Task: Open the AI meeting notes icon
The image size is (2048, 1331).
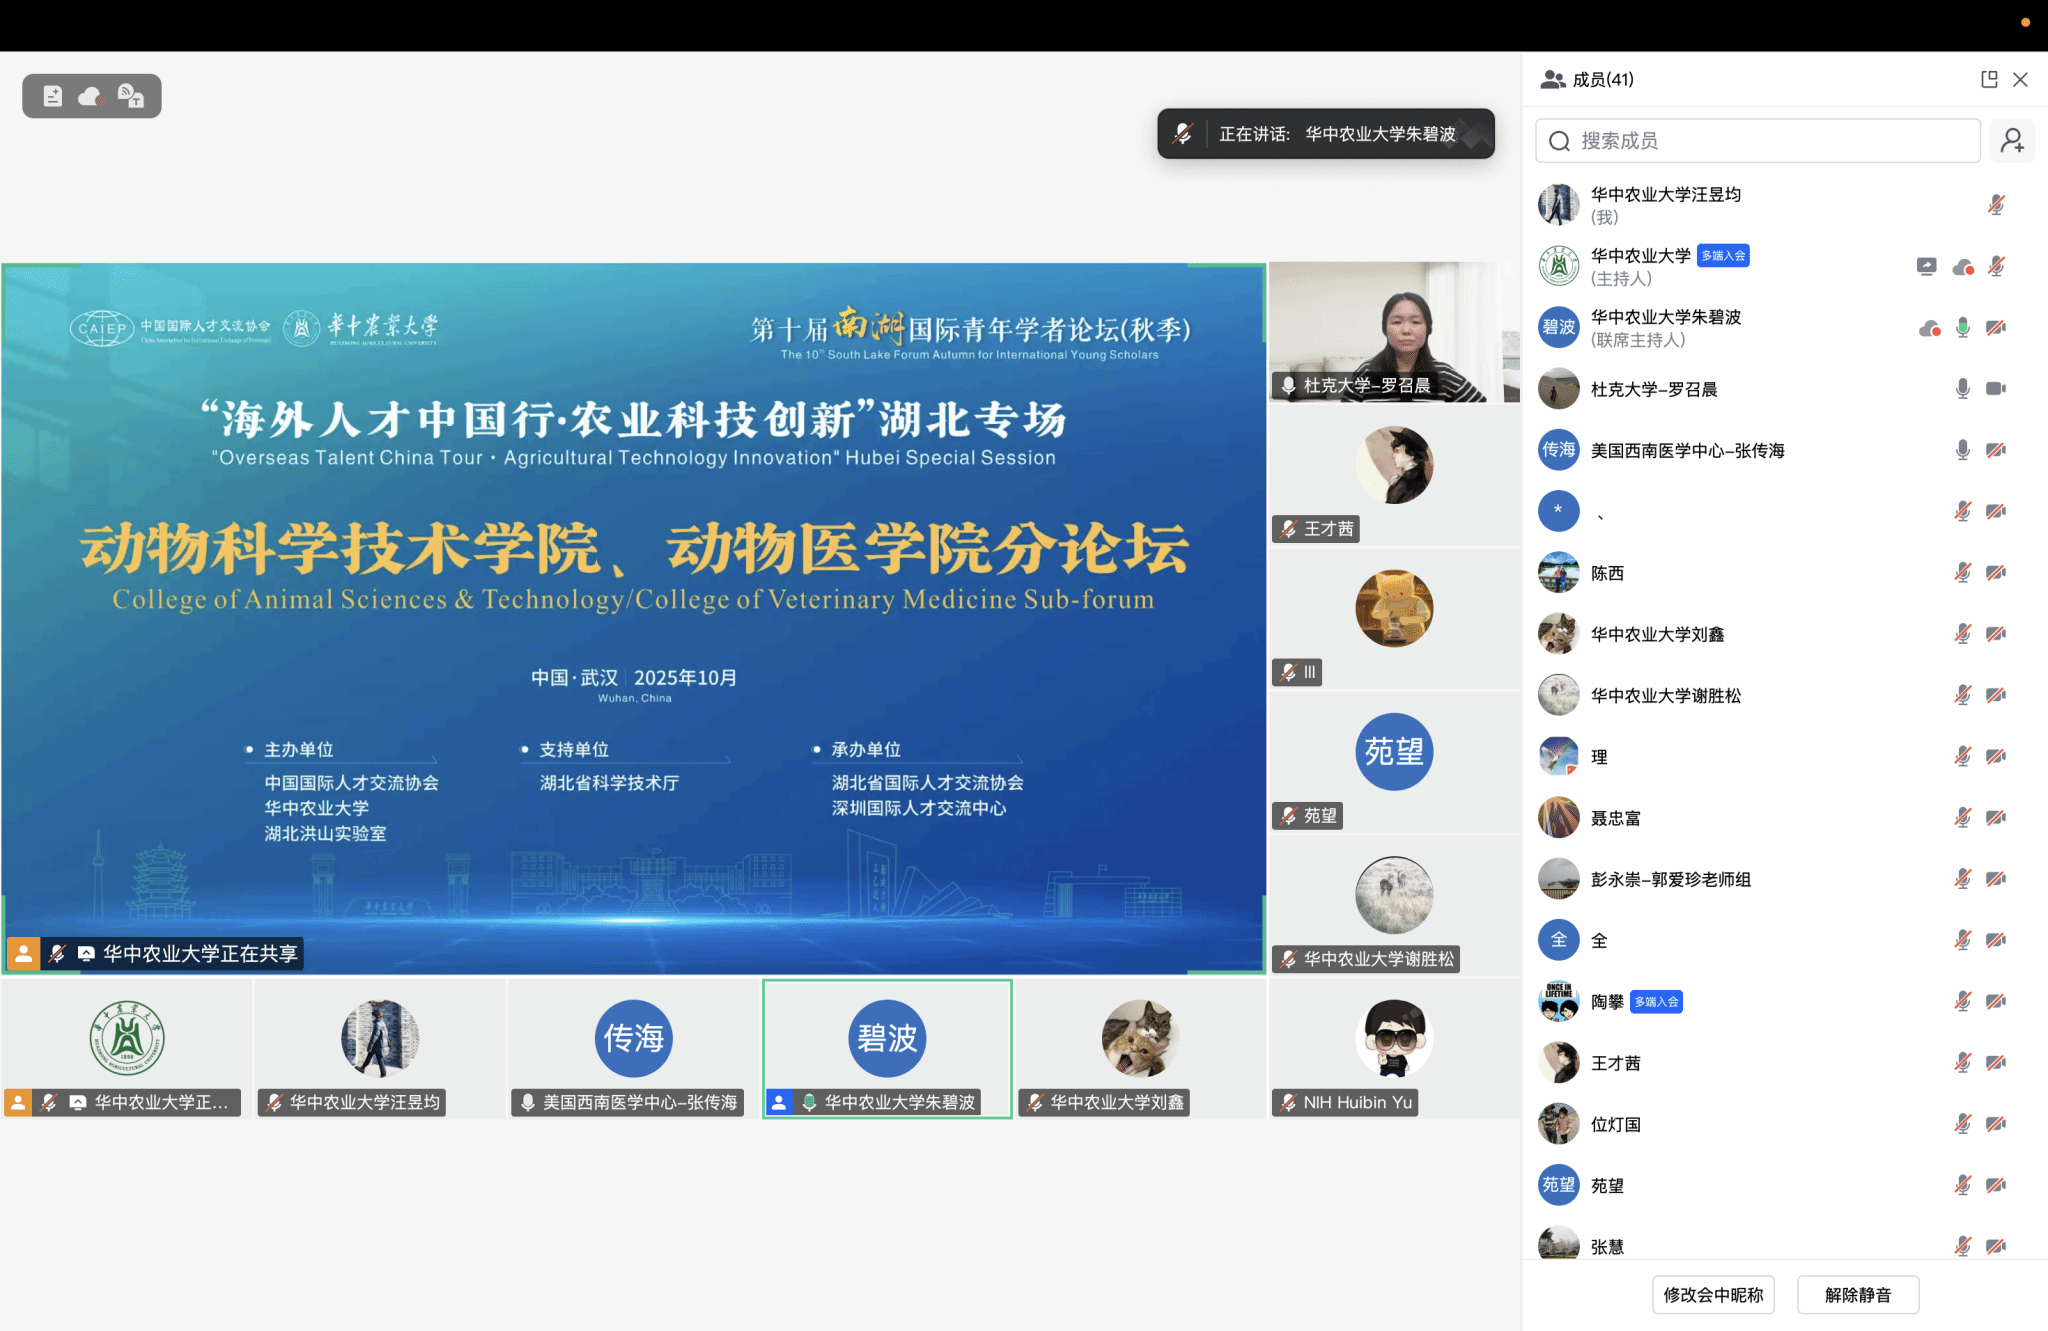Action: point(52,96)
